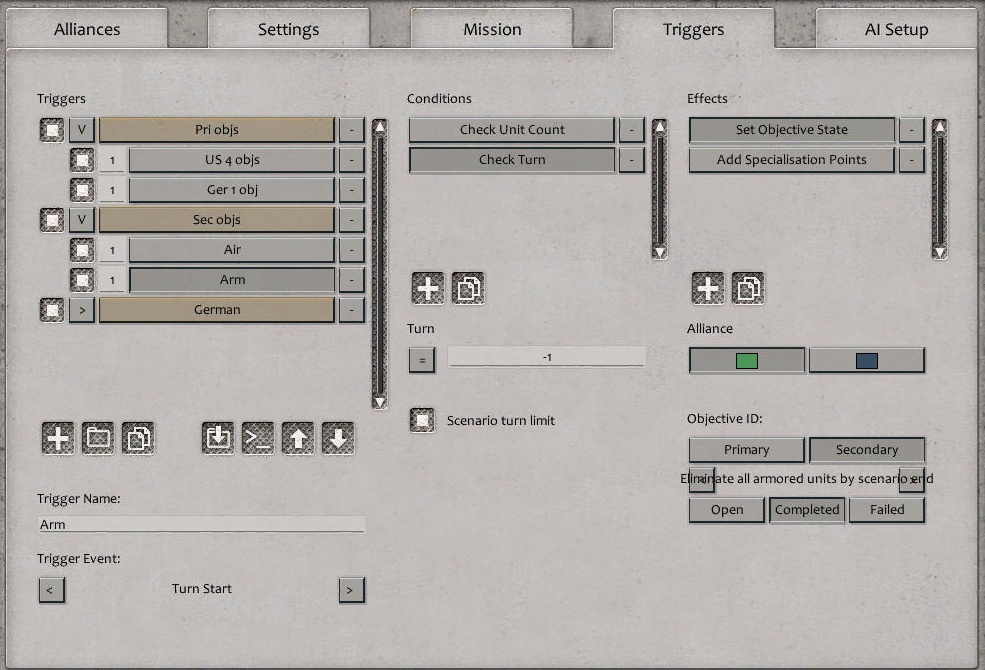
Task: Set objective type to Secondary
Action: pos(867,450)
